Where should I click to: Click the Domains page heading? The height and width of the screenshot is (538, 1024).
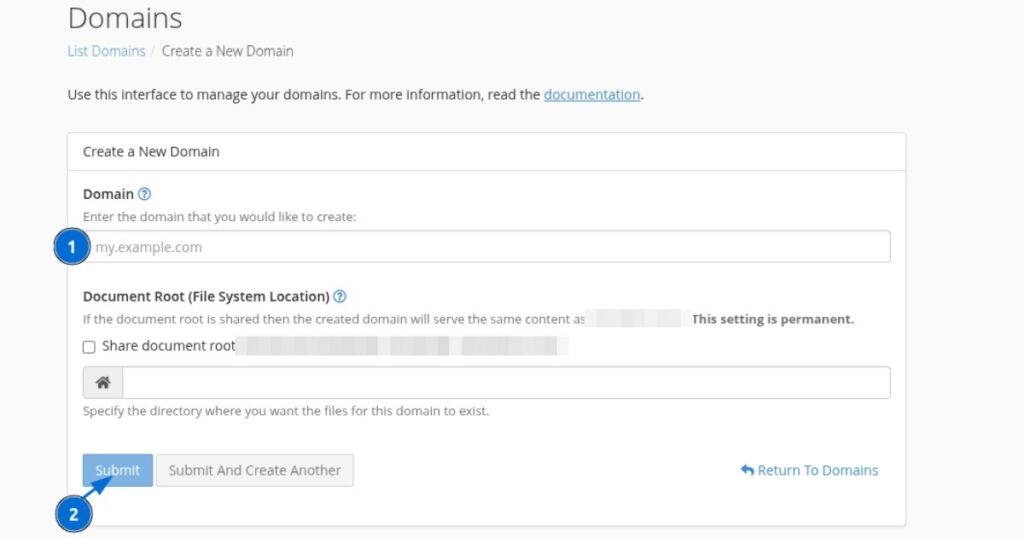pyautogui.click(x=125, y=18)
